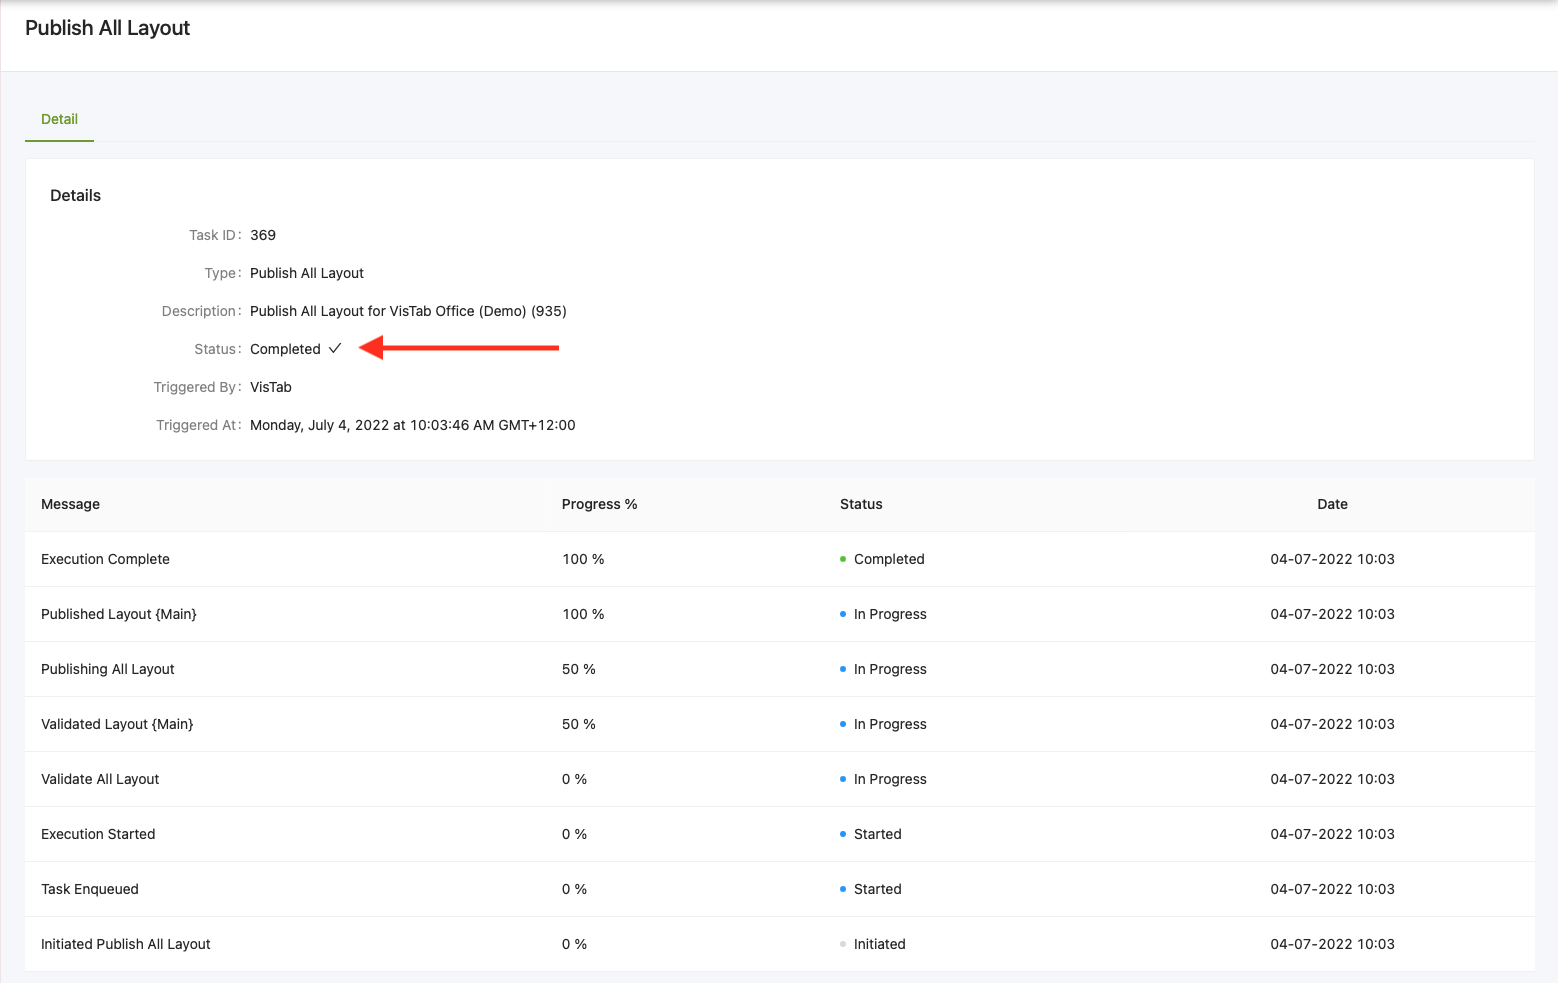Click the blue status dot for Validated Layout {Main}
Screen dimensions: 1558x983
tap(843, 724)
